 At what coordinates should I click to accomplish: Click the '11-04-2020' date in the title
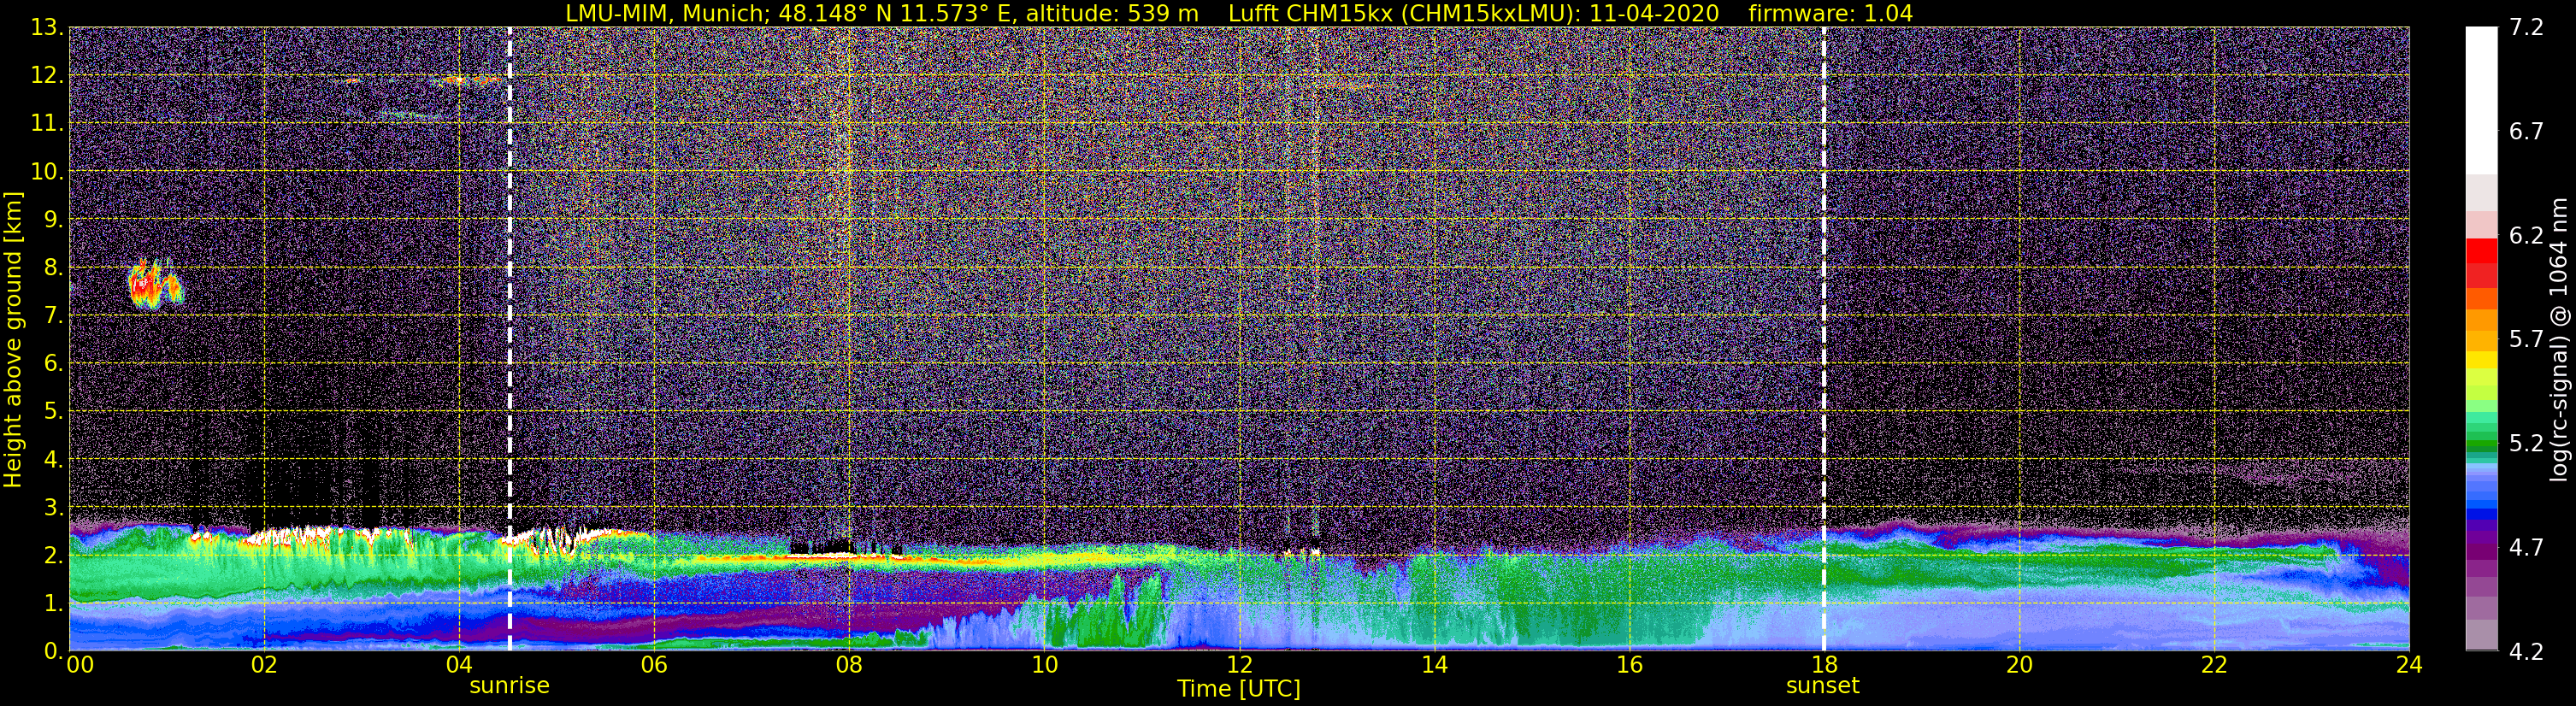tap(1654, 13)
